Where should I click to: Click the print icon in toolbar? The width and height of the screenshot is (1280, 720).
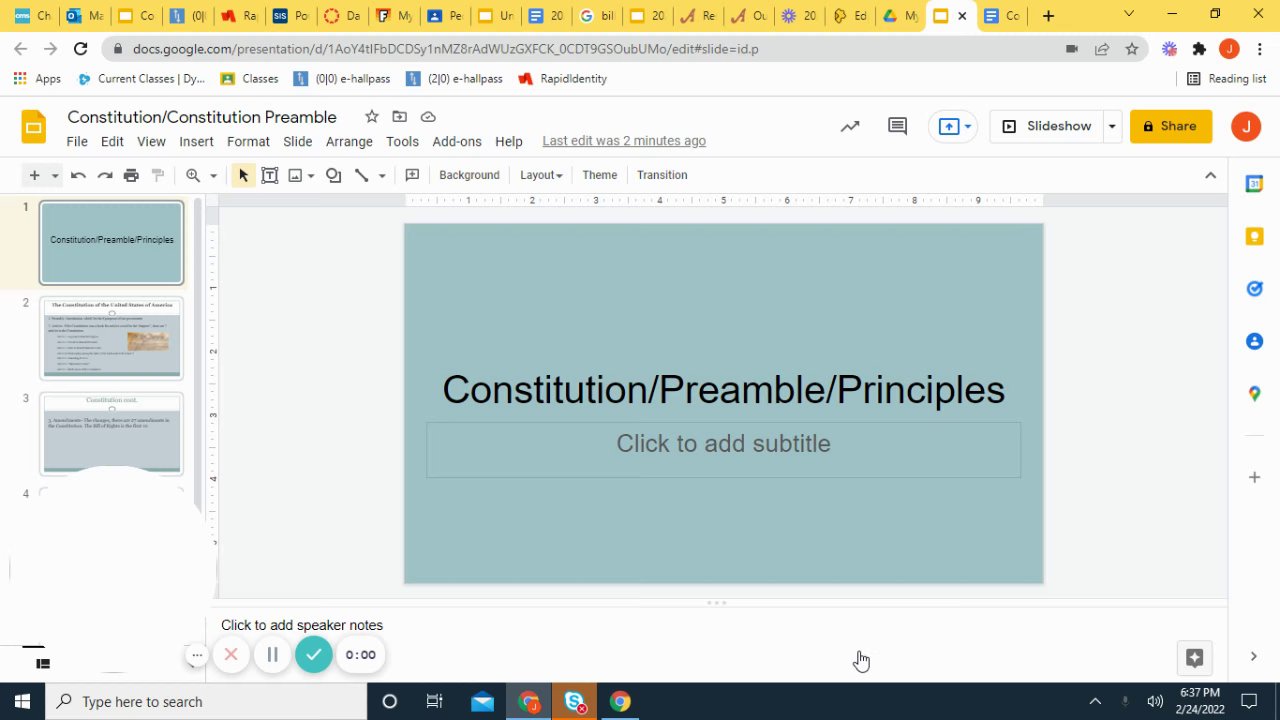coord(131,175)
